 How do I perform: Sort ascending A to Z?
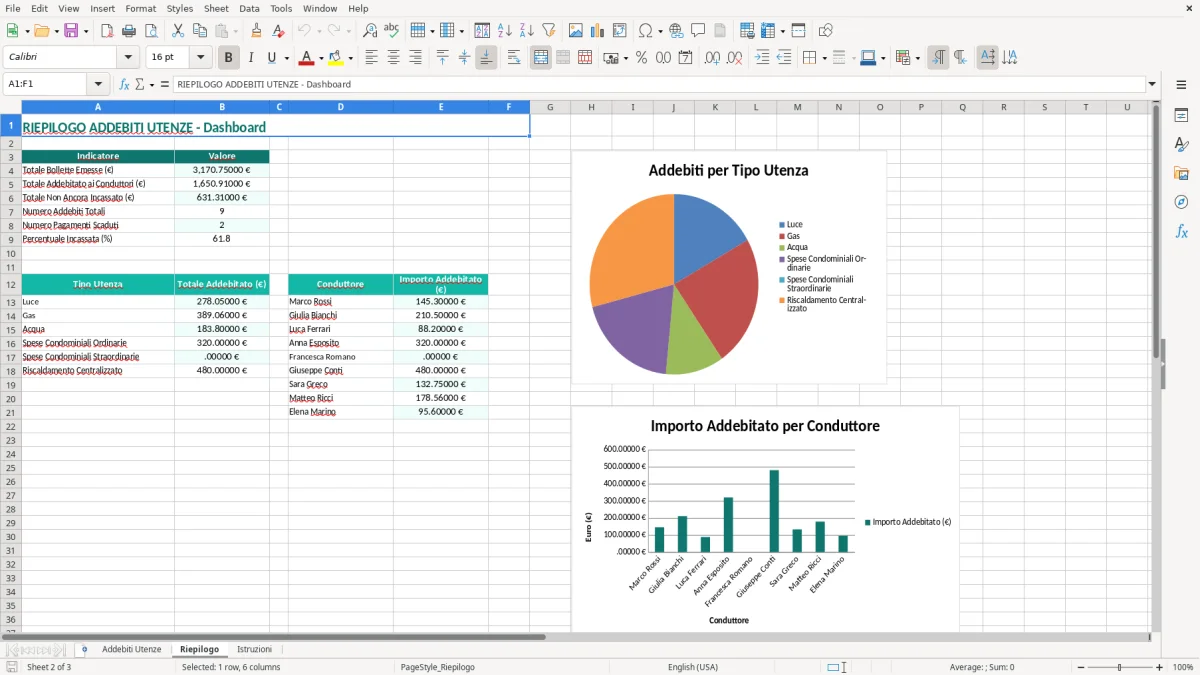(x=505, y=31)
